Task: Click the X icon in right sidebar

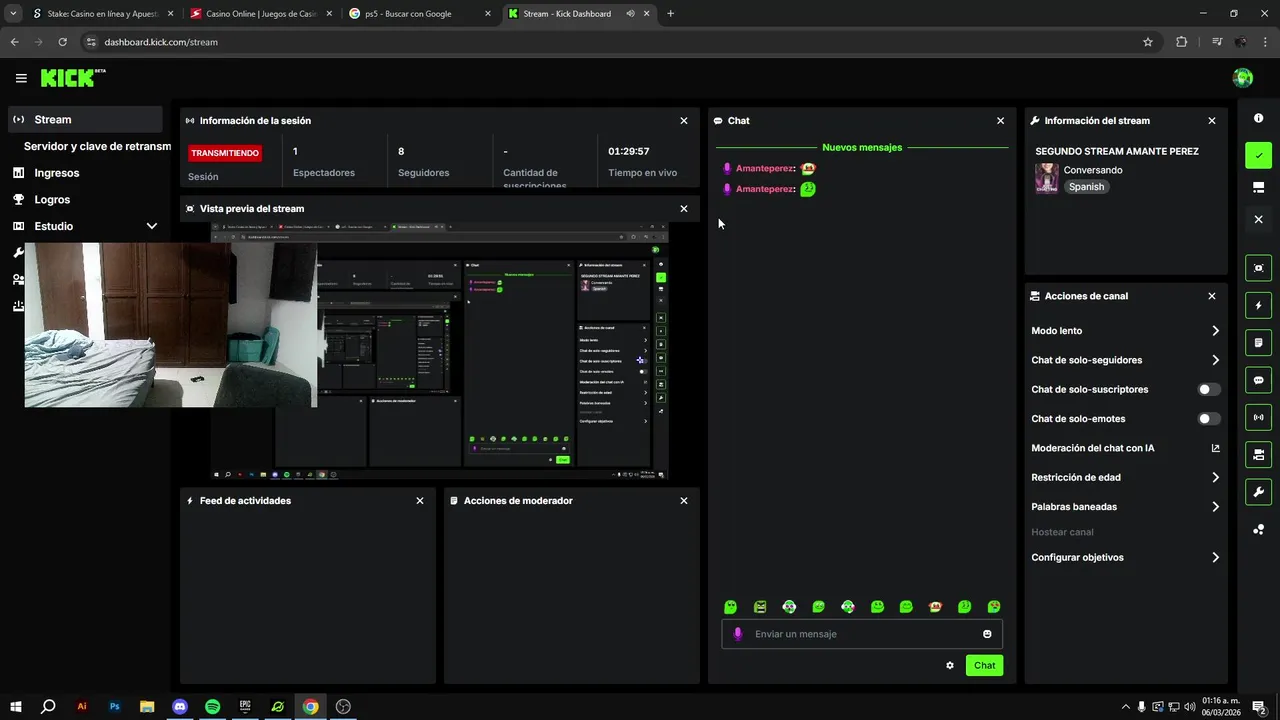Action: coord(1258,219)
